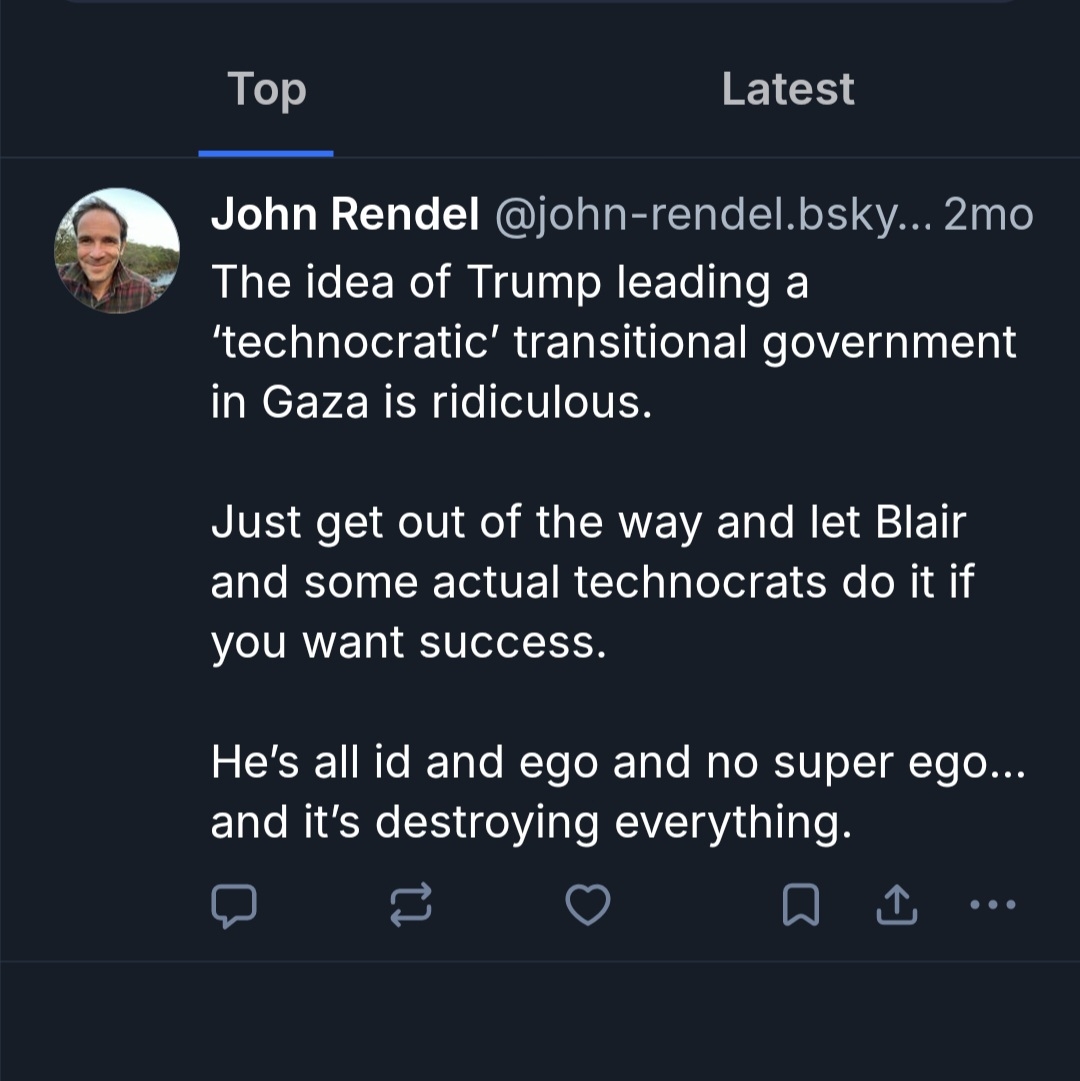Click the @john-rendel.bsky handle
1080x1081 pixels.
coord(712,214)
